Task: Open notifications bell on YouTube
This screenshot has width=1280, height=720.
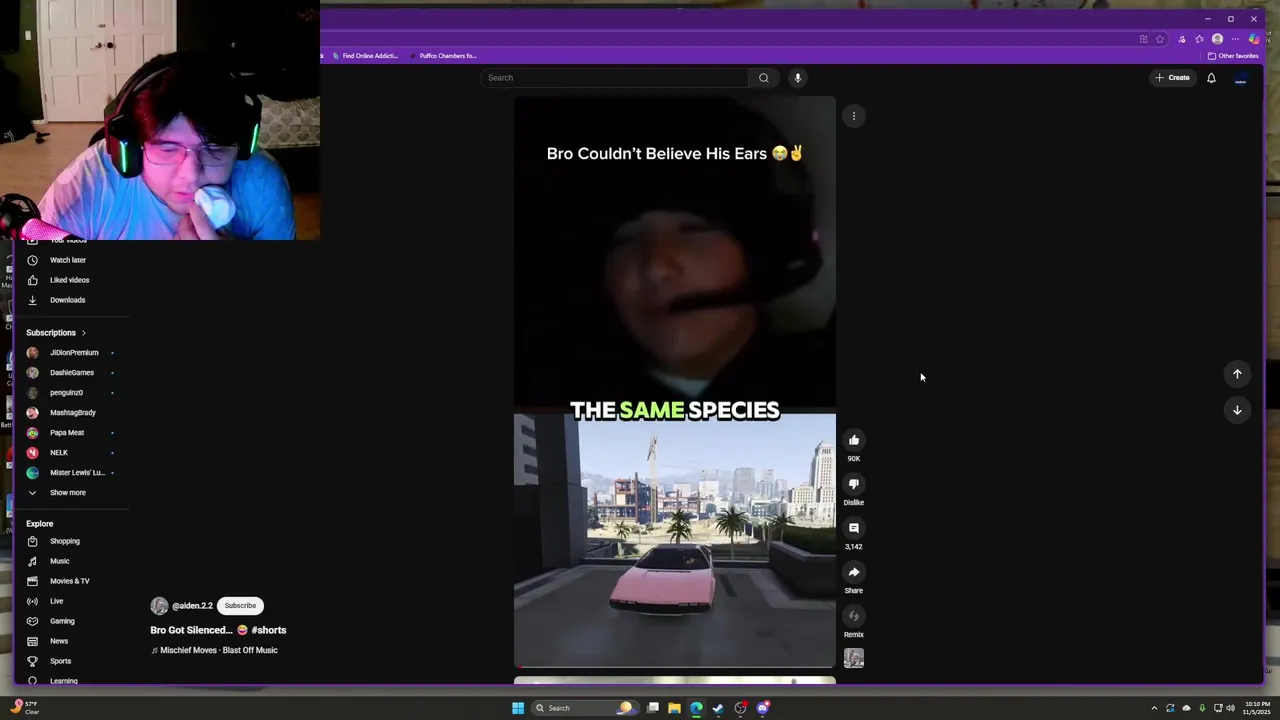Action: click(1211, 78)
